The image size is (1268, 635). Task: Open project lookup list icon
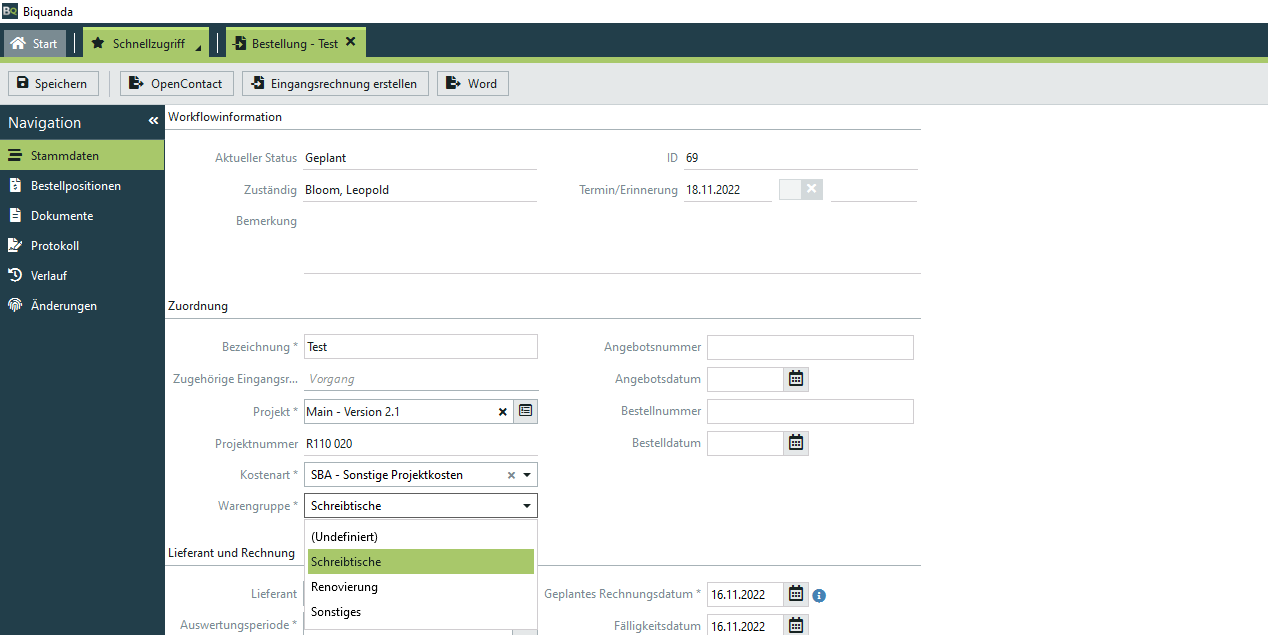click(526, 411)
